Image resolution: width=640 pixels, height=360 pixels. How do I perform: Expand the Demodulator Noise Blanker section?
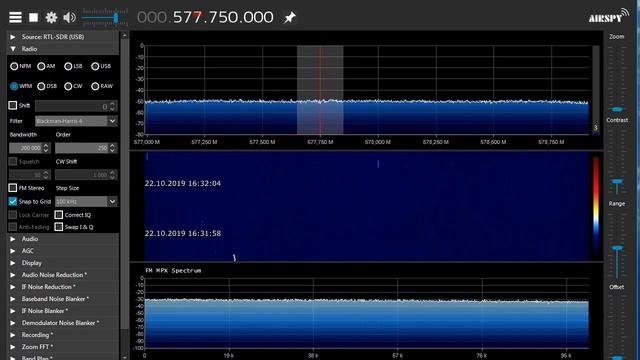tap(63, 323)
